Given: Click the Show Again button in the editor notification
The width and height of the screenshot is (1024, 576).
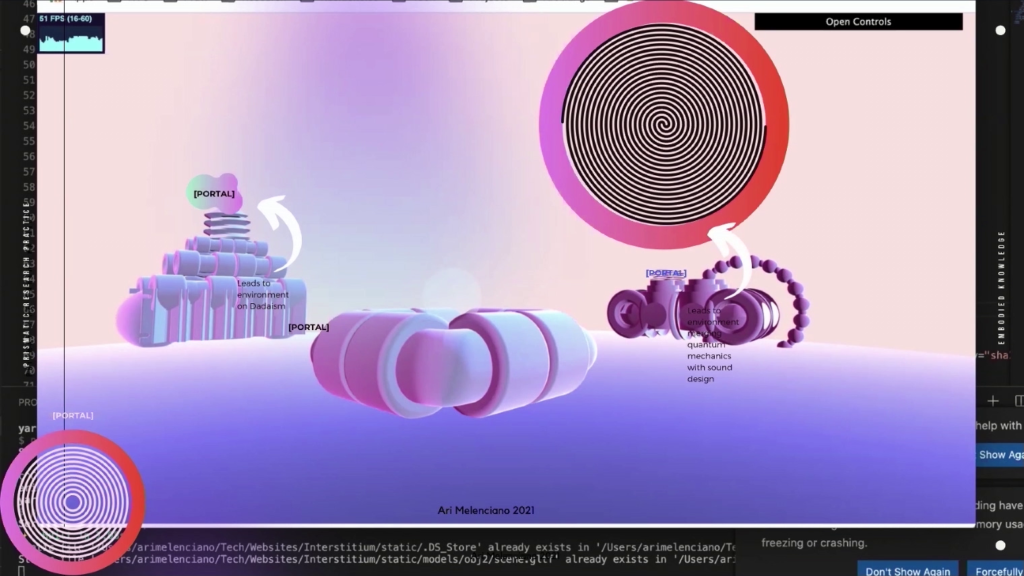Looking at the screenshot, I should tap(1000, 455).
